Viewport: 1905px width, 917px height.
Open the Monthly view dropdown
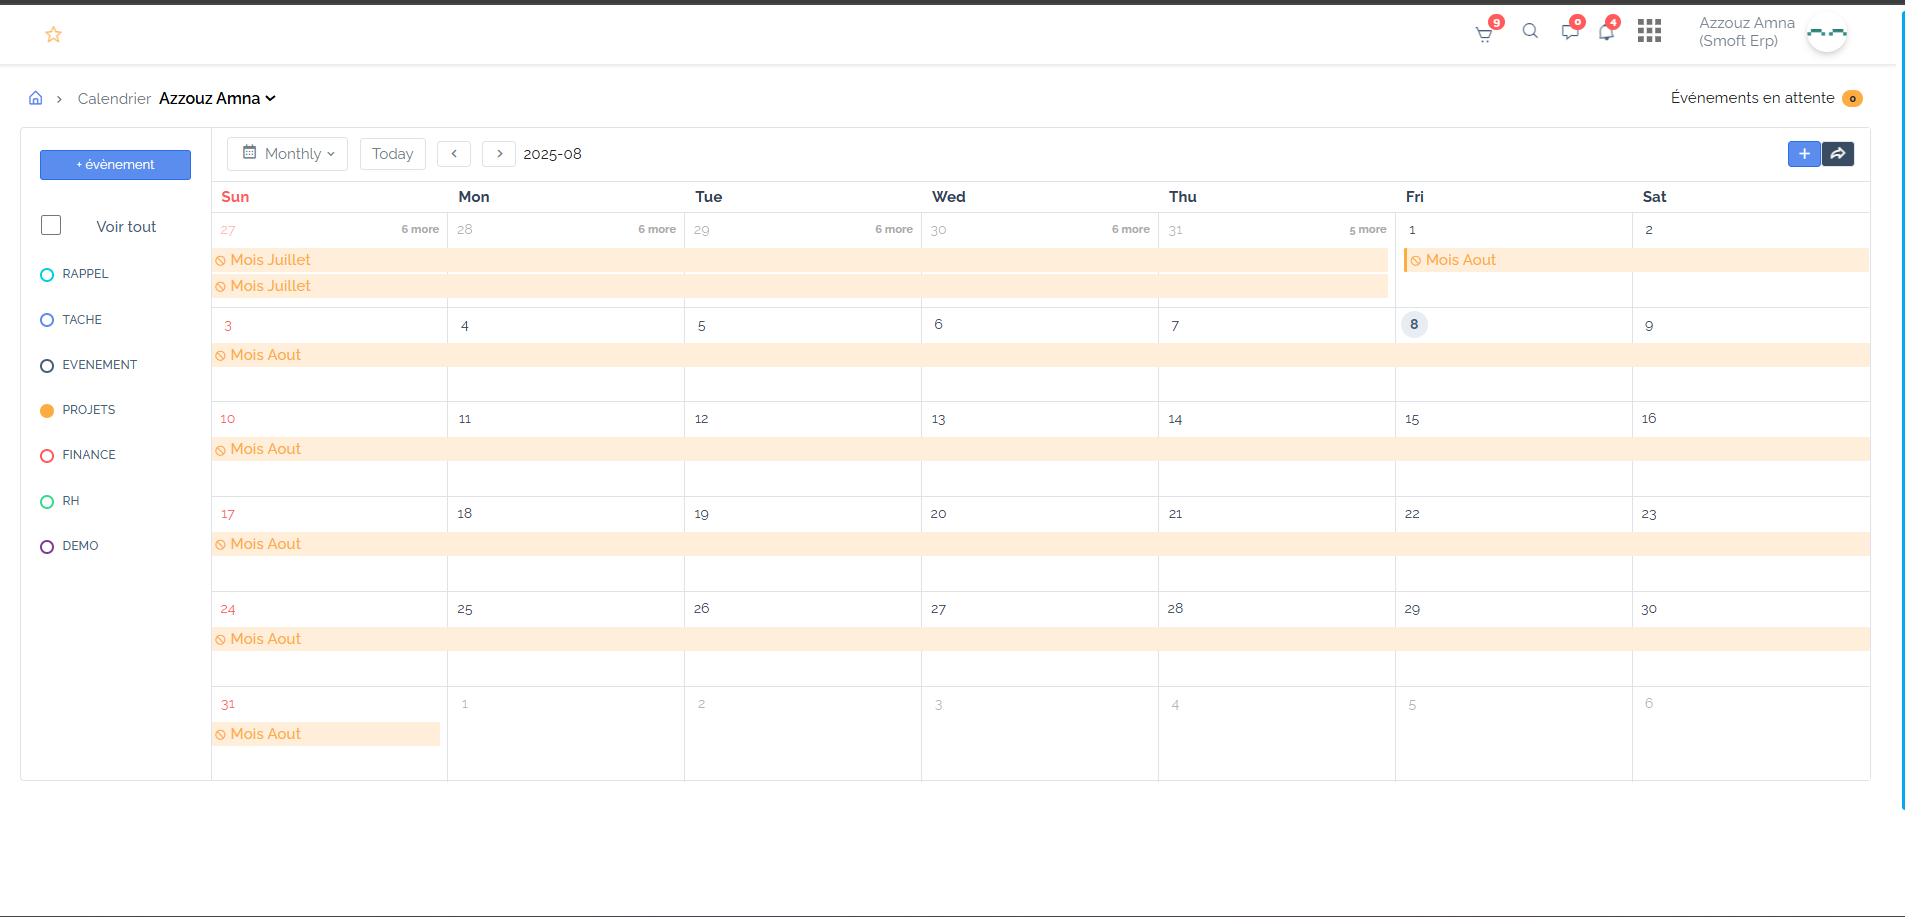point(288,154)
